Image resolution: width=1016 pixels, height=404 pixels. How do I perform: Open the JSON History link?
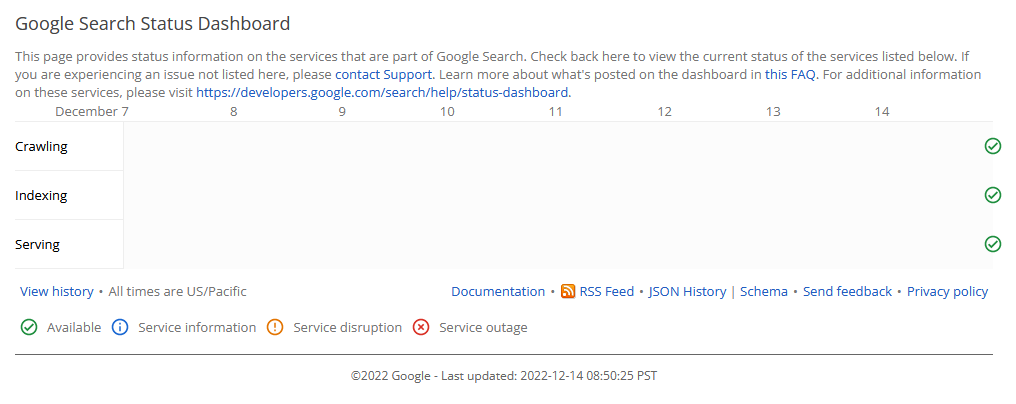click(x=687, y=292)
